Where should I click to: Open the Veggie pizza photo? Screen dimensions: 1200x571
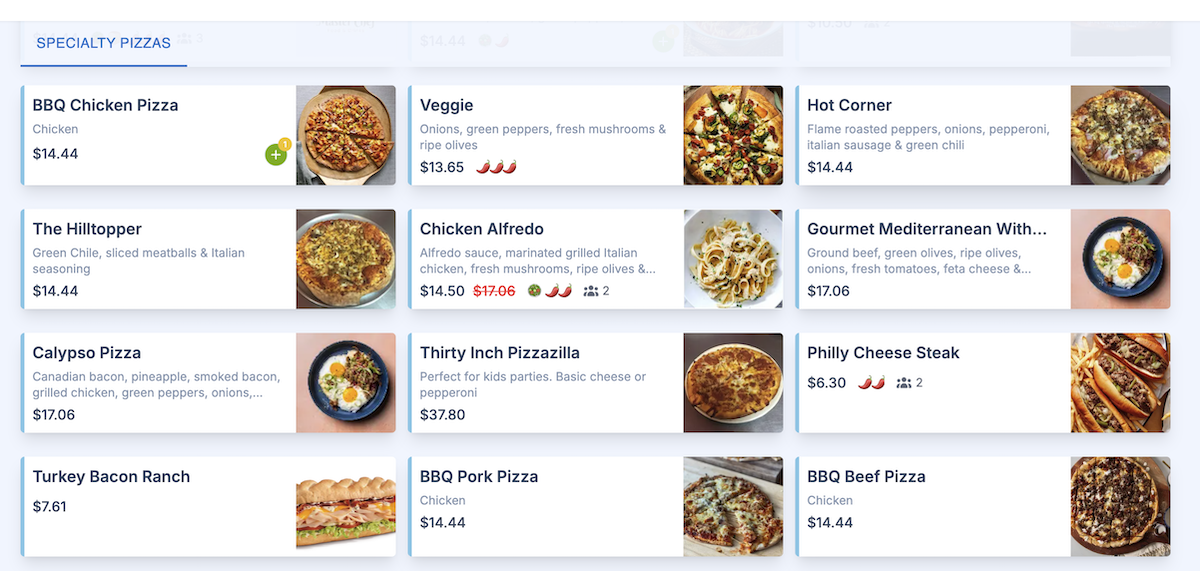point(733,135)
